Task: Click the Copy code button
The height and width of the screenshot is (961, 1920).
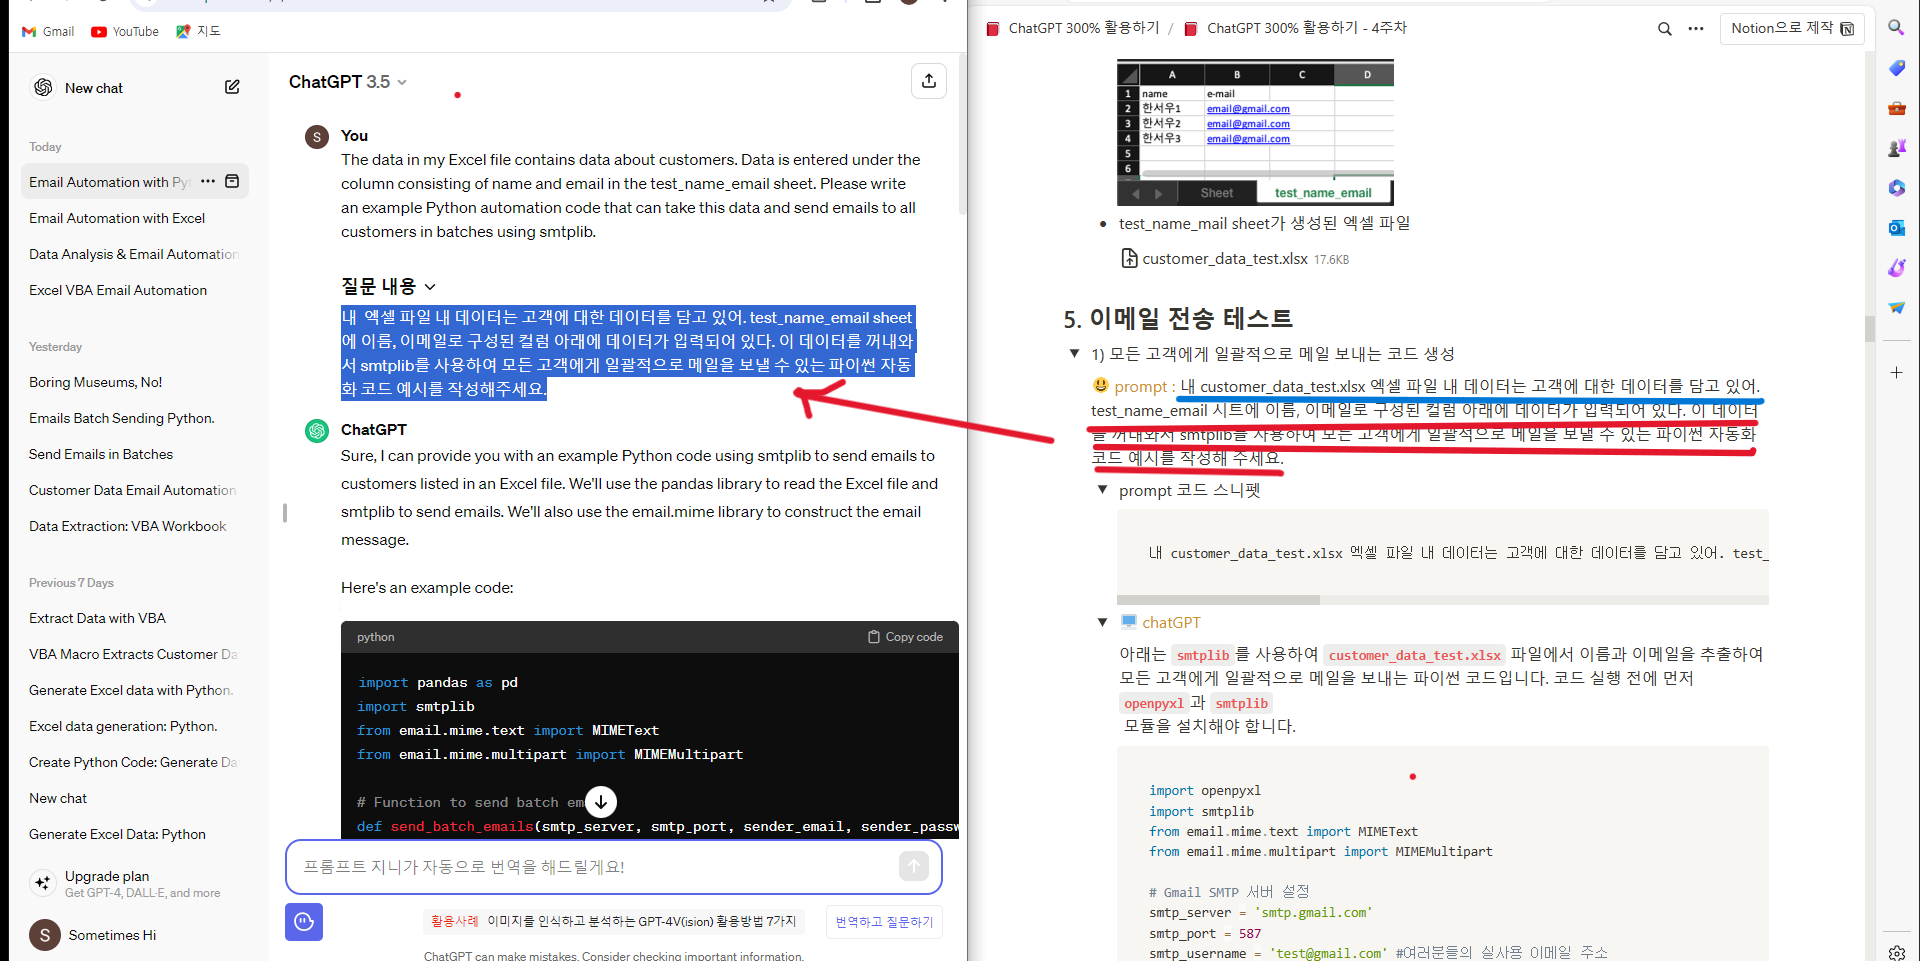Action: (905, 637)
